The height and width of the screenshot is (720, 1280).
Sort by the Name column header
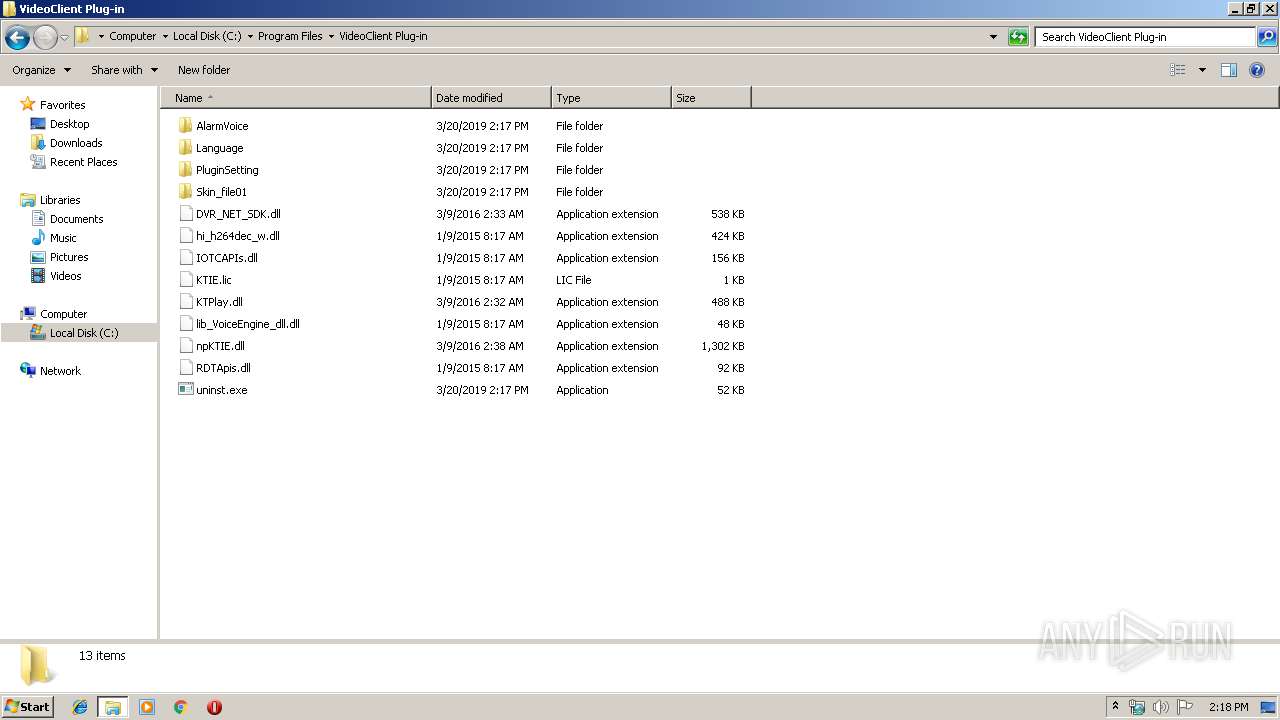click(296, 98)
